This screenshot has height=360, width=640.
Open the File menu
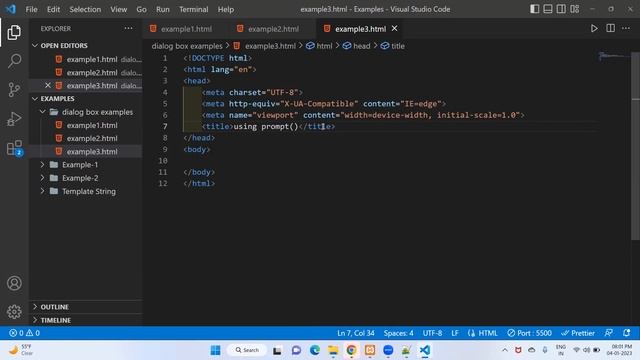click(31, 9)
